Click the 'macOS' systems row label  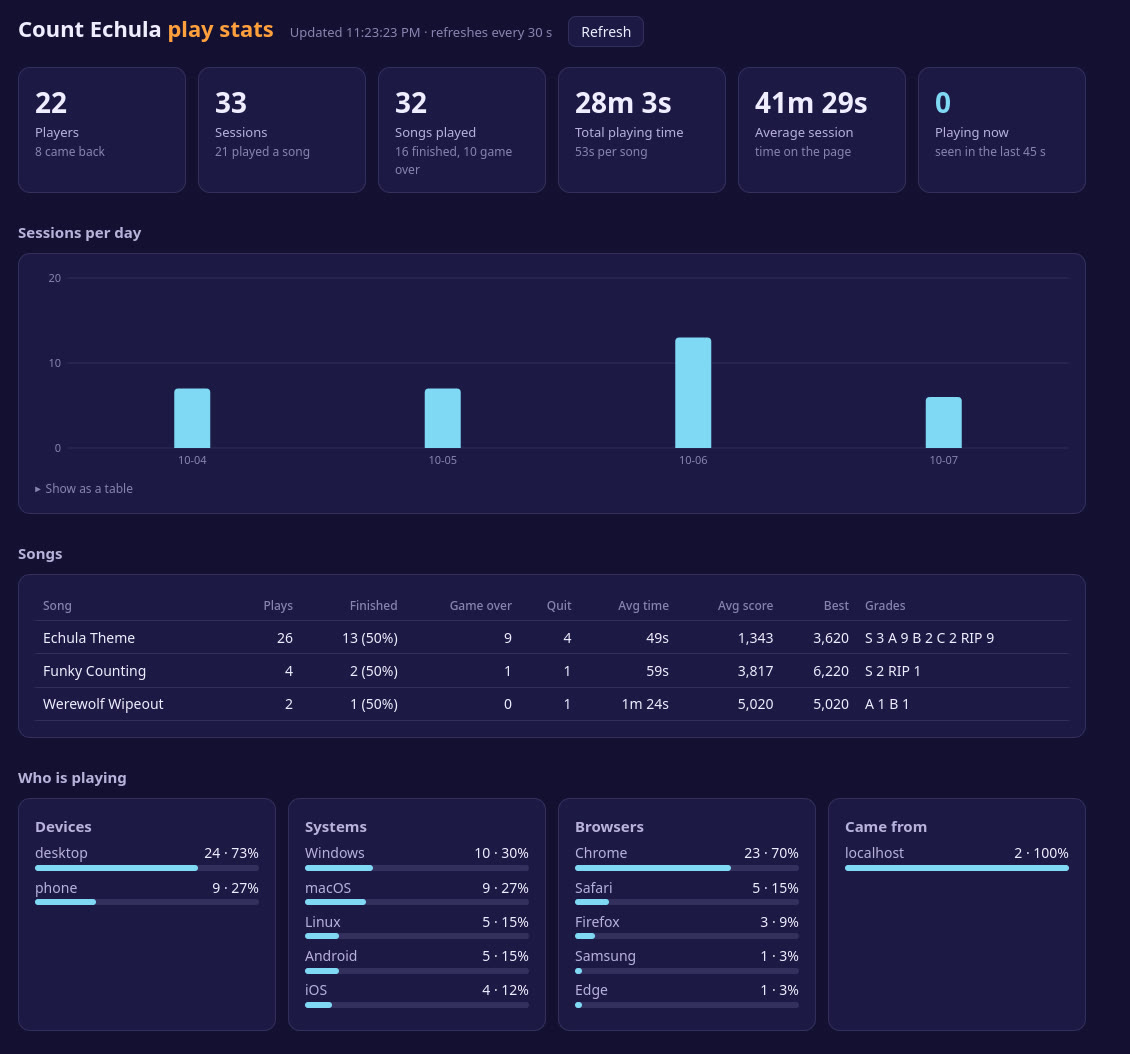pos(328,888)
